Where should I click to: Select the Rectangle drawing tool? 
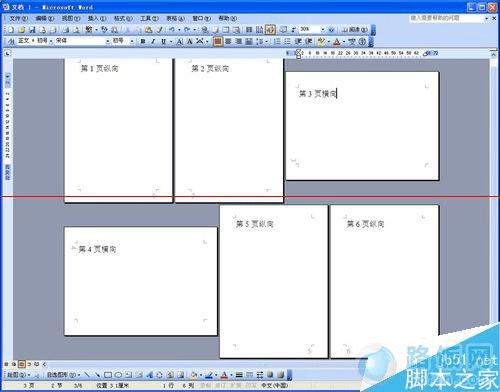(x=108, y=375)
